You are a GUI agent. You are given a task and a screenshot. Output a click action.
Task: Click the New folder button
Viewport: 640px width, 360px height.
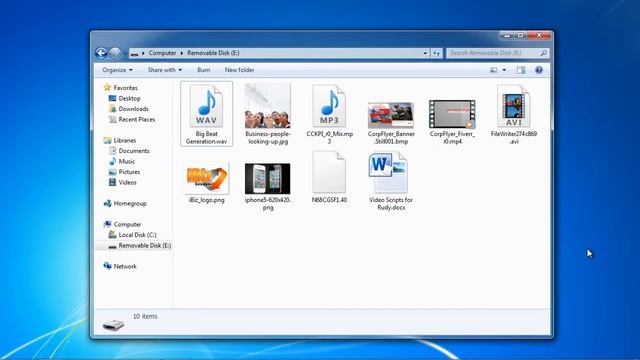tap(239, 70)
